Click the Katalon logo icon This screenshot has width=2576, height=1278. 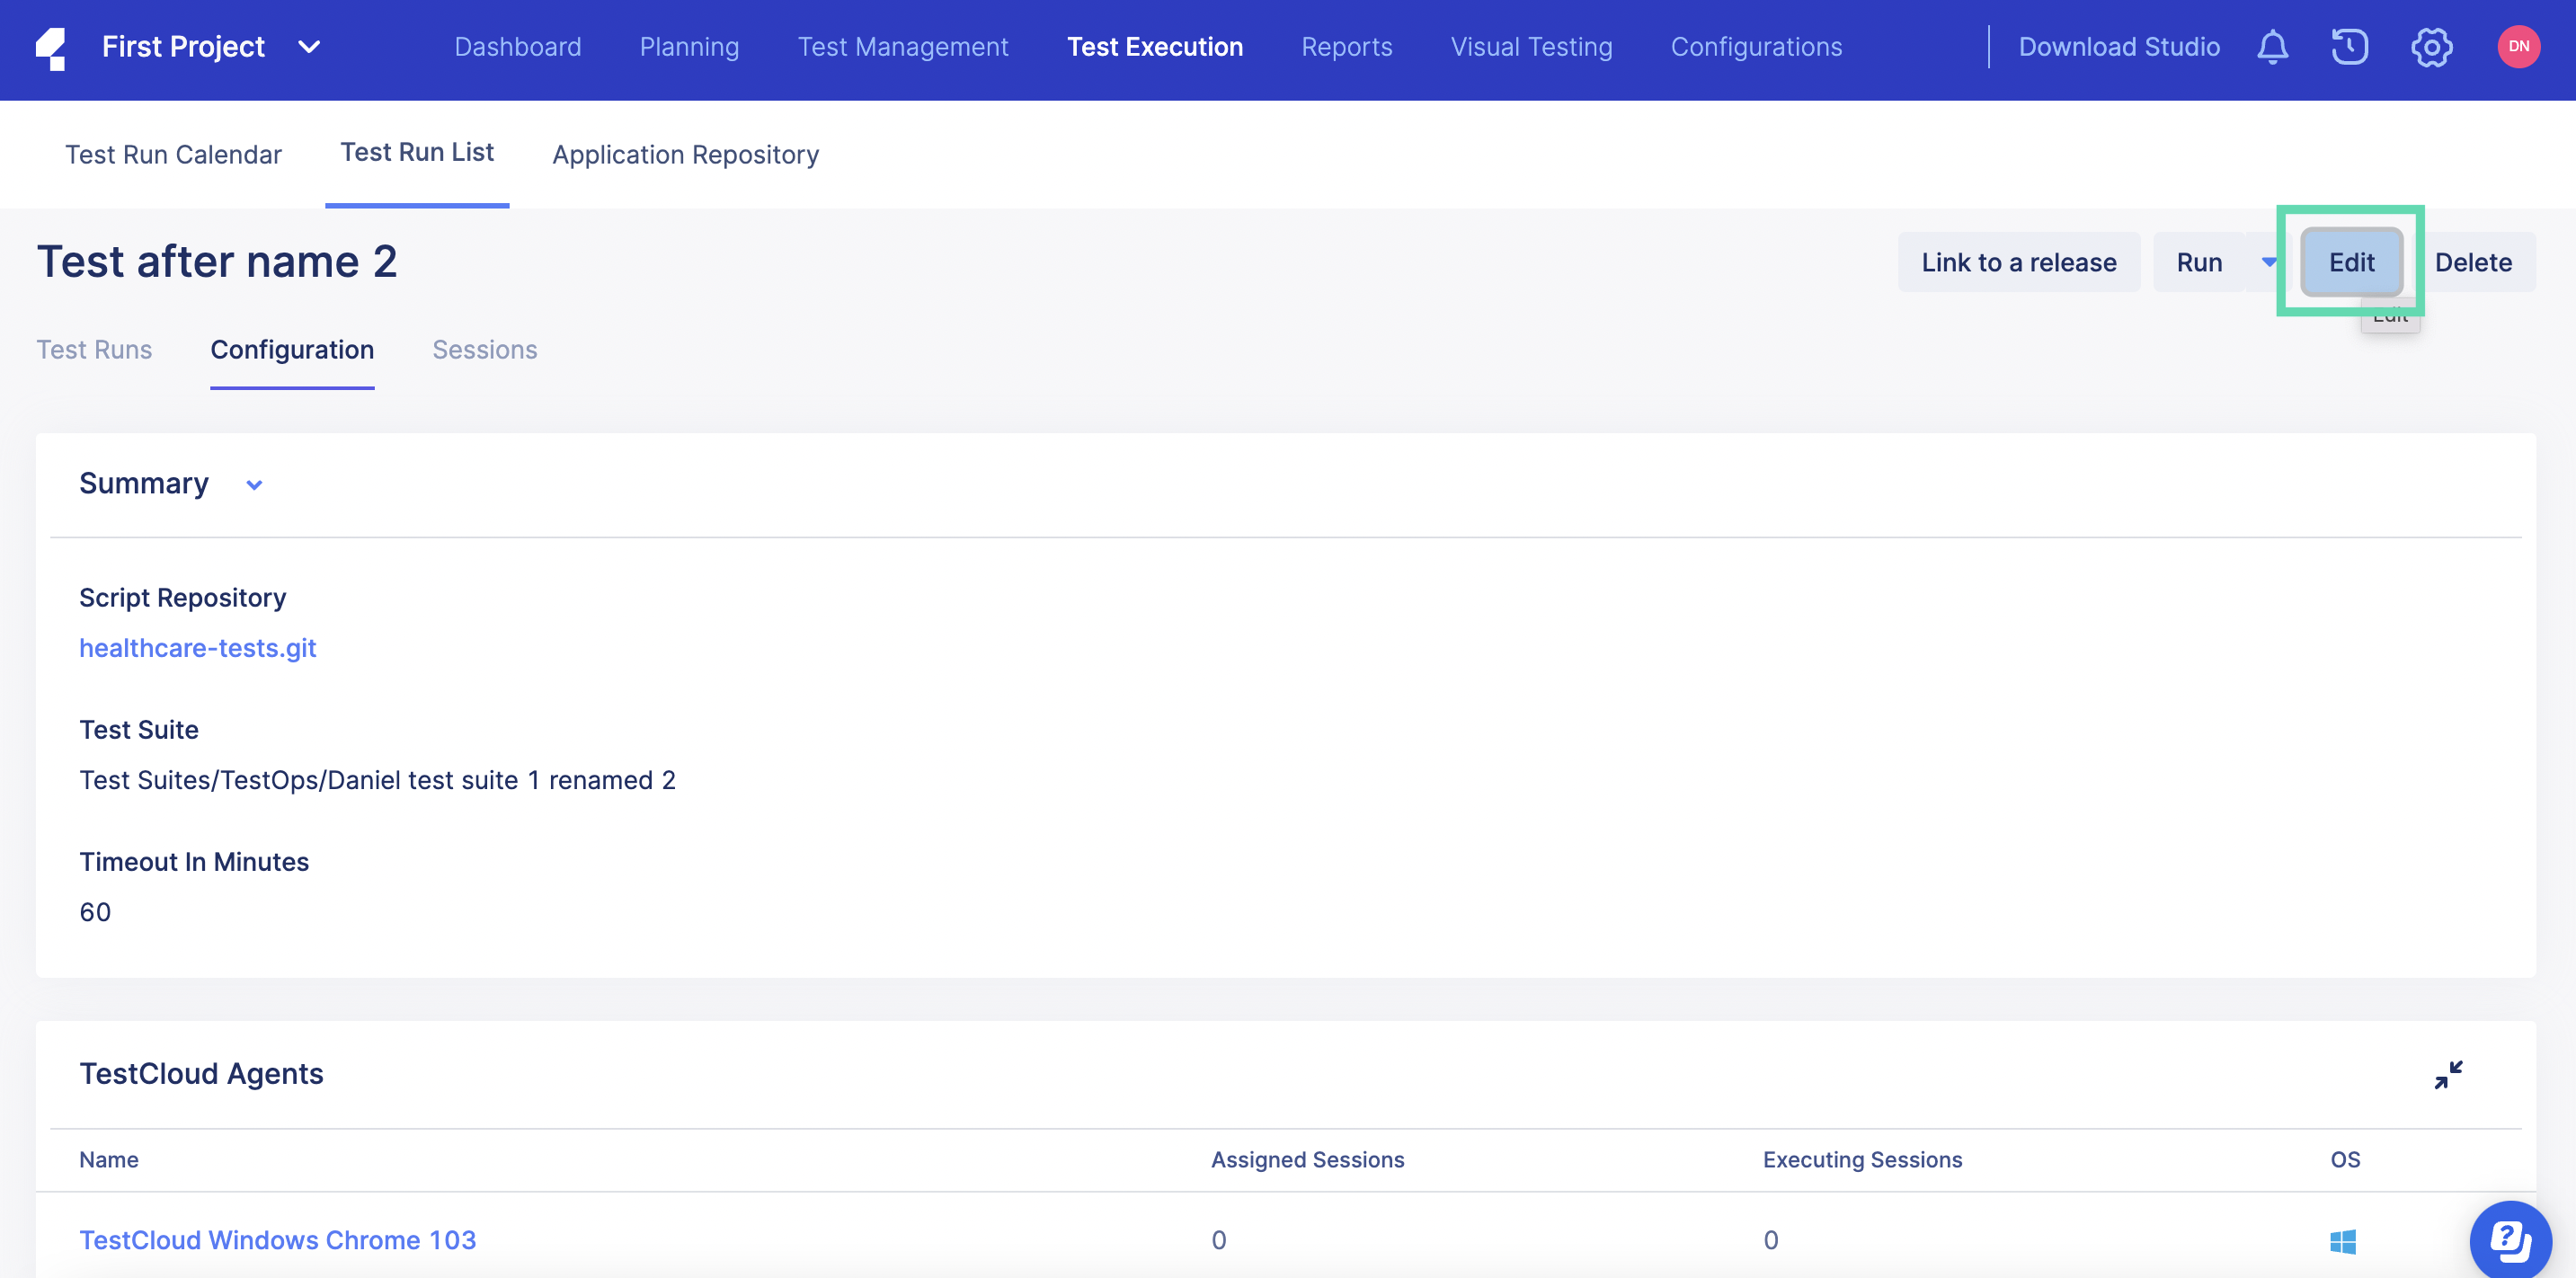pyautogui.click(x=52, y=48)
